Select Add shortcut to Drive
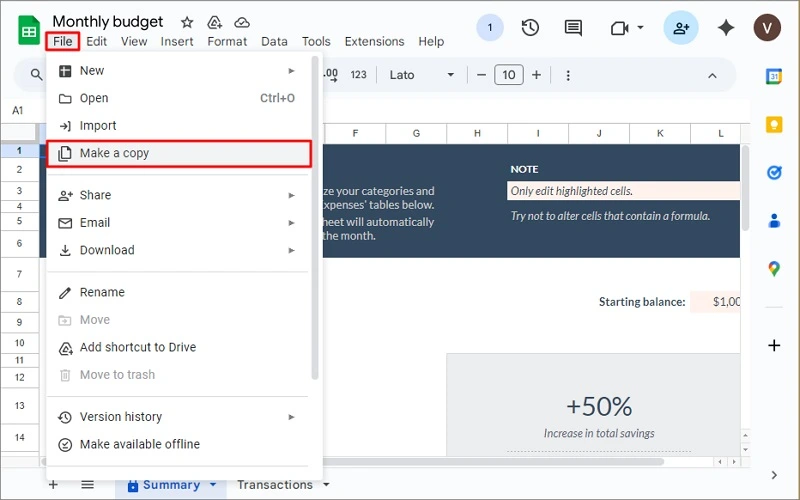This screenshot has height=500, width=800. [x=179, y=347]
